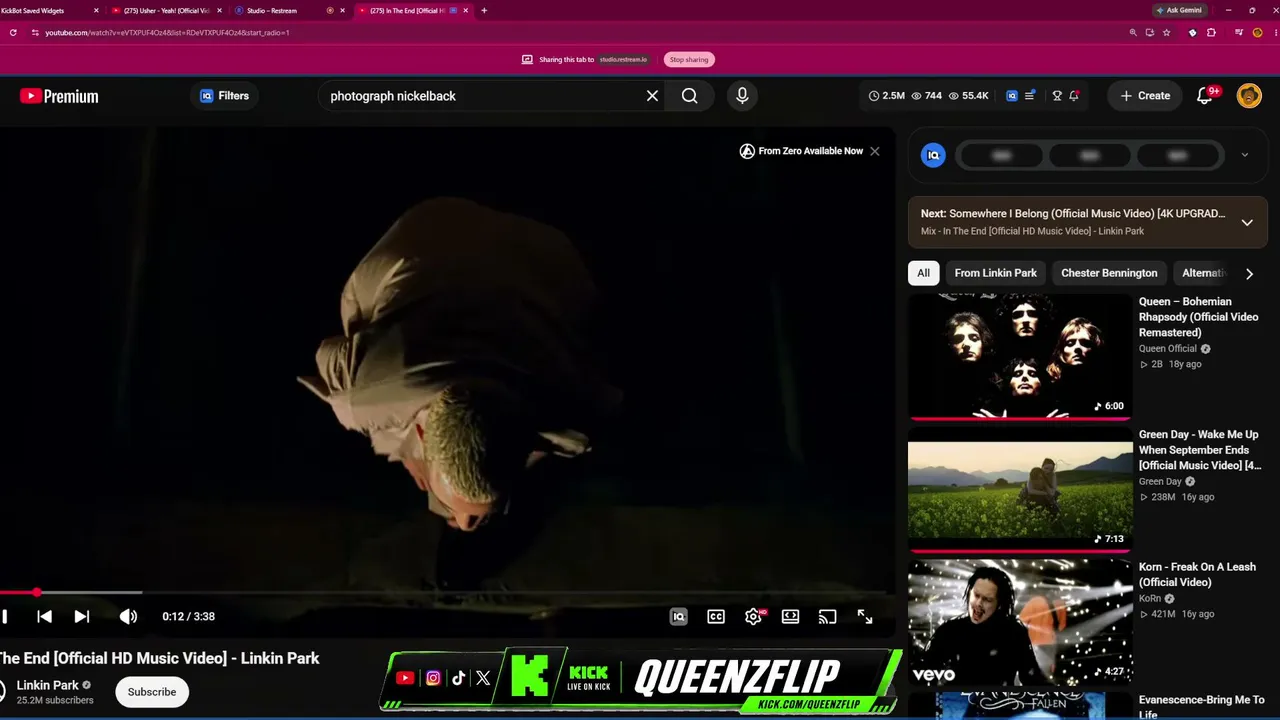Screen dimensions: 1280x720
Task: Open site information icon beside the URL
Action: (35, 33)
